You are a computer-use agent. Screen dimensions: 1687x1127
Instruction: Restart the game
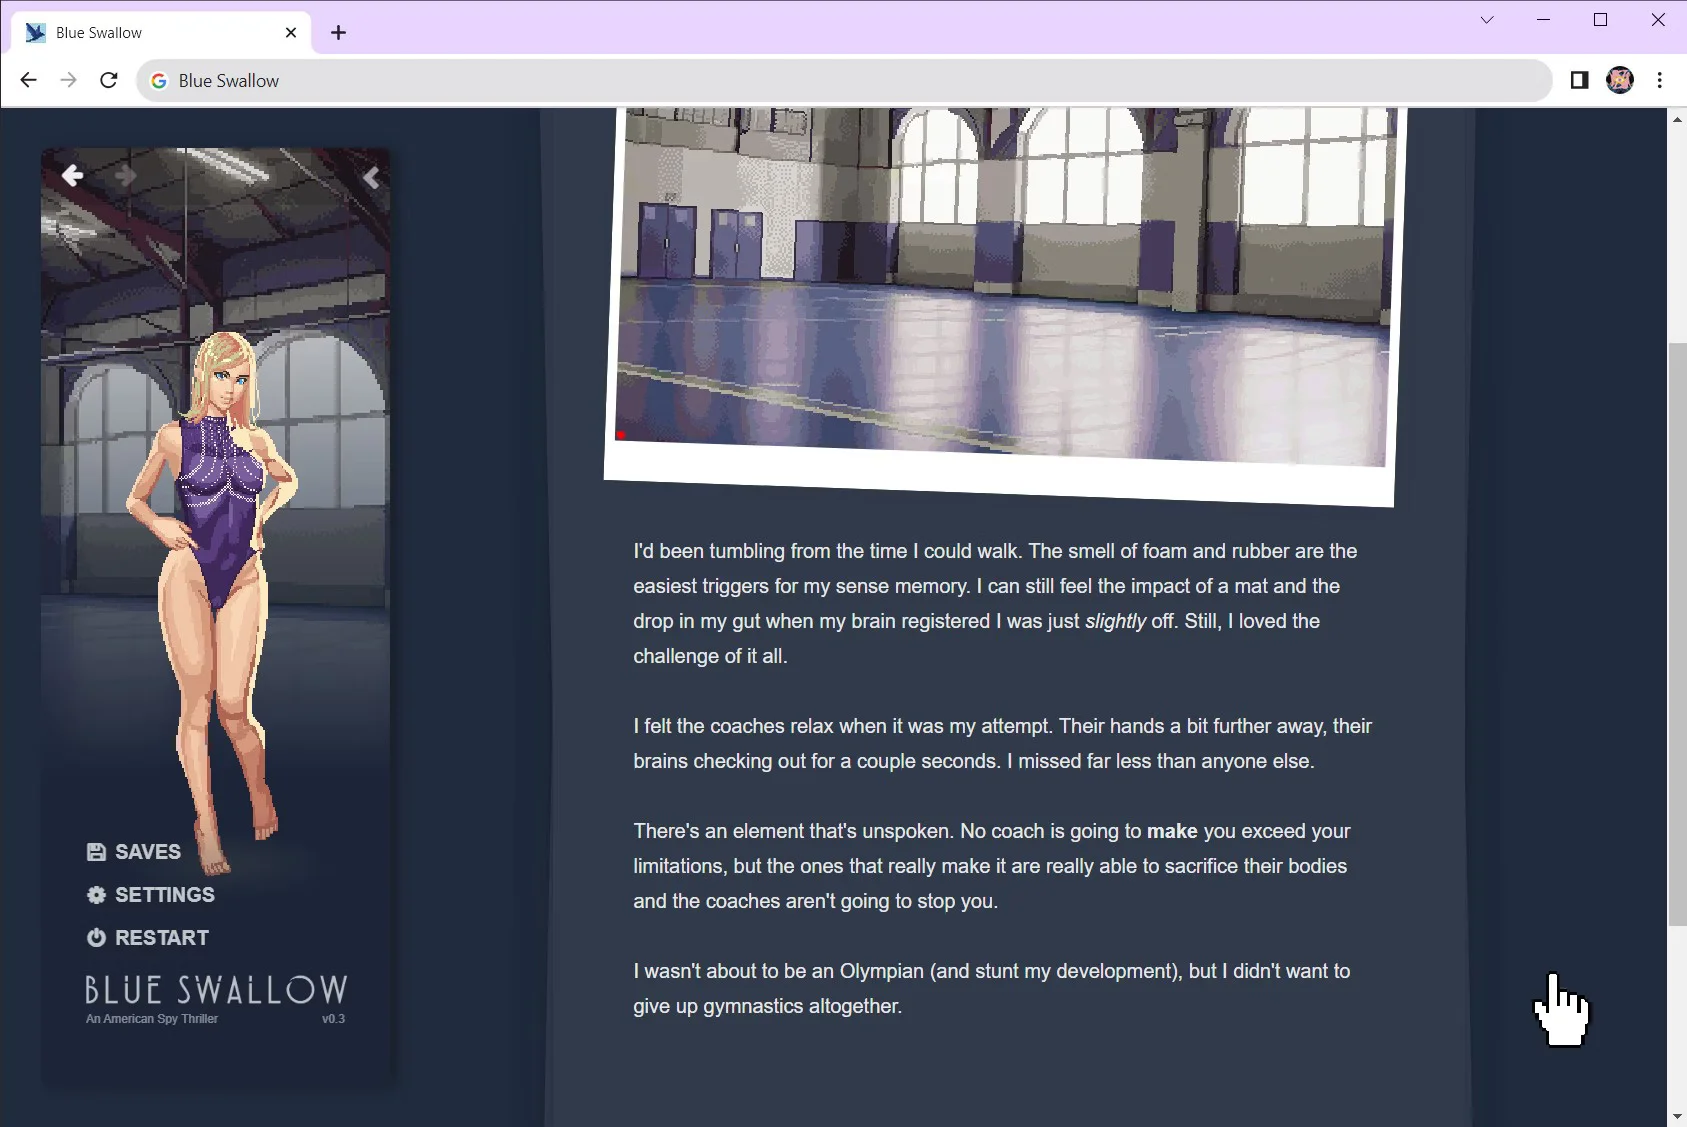tap(148, 938)
